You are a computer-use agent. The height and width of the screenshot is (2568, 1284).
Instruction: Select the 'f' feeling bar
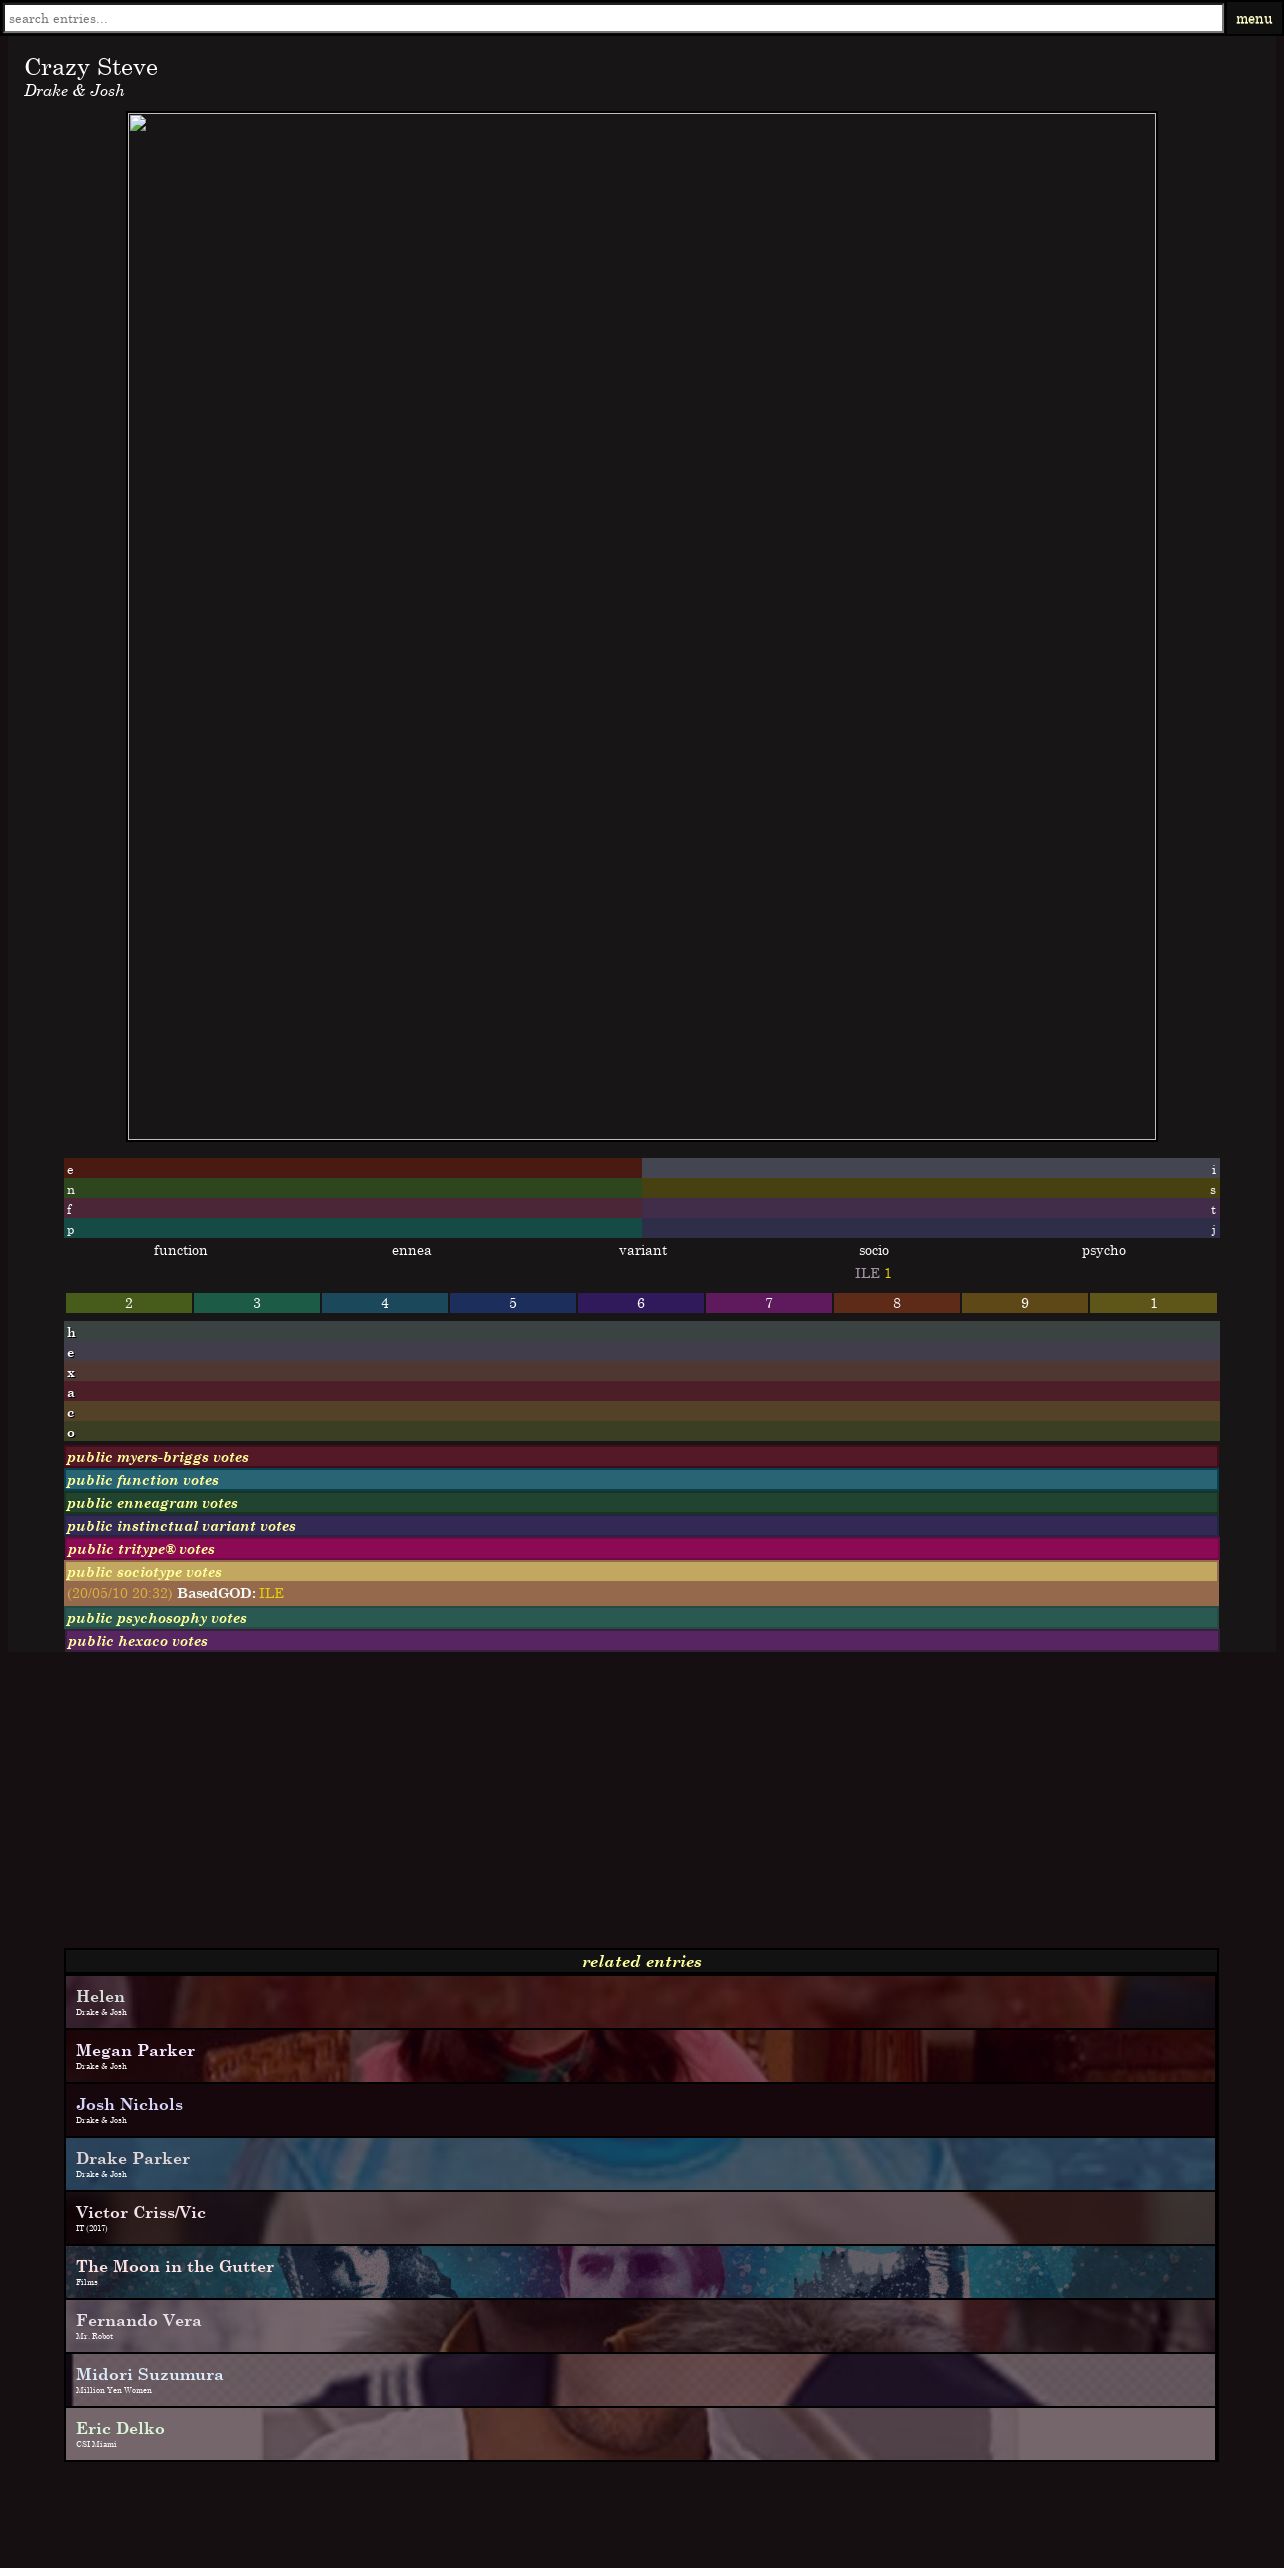(353, 1209)
